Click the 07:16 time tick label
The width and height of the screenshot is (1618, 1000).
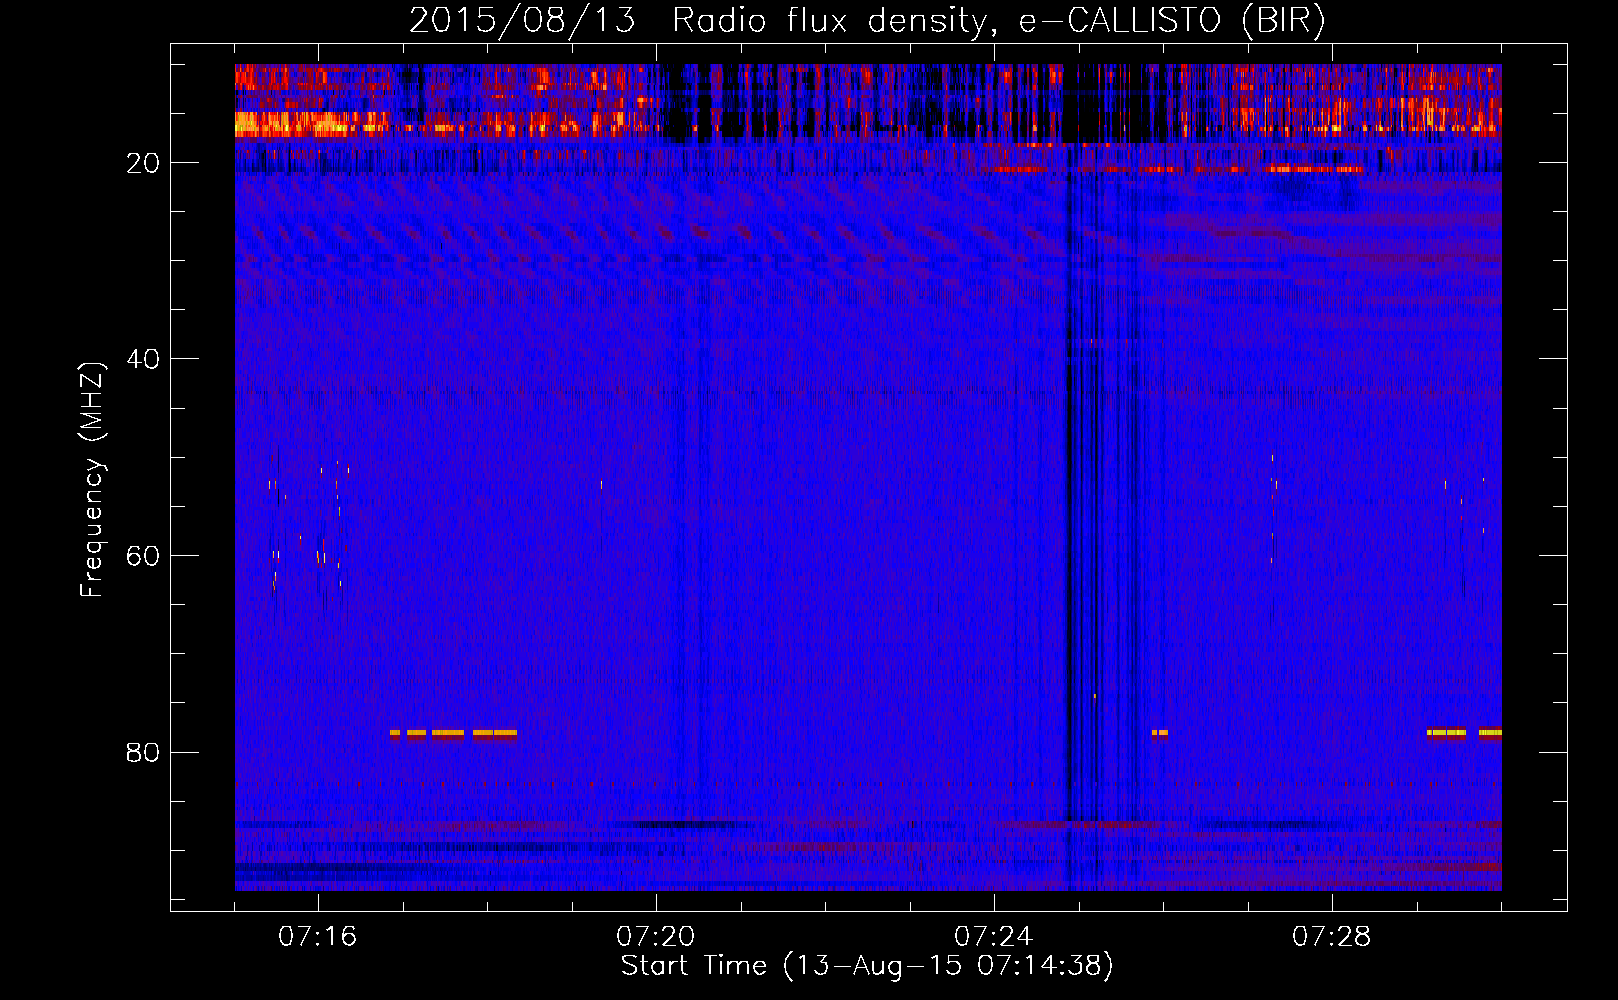(318, 937)
